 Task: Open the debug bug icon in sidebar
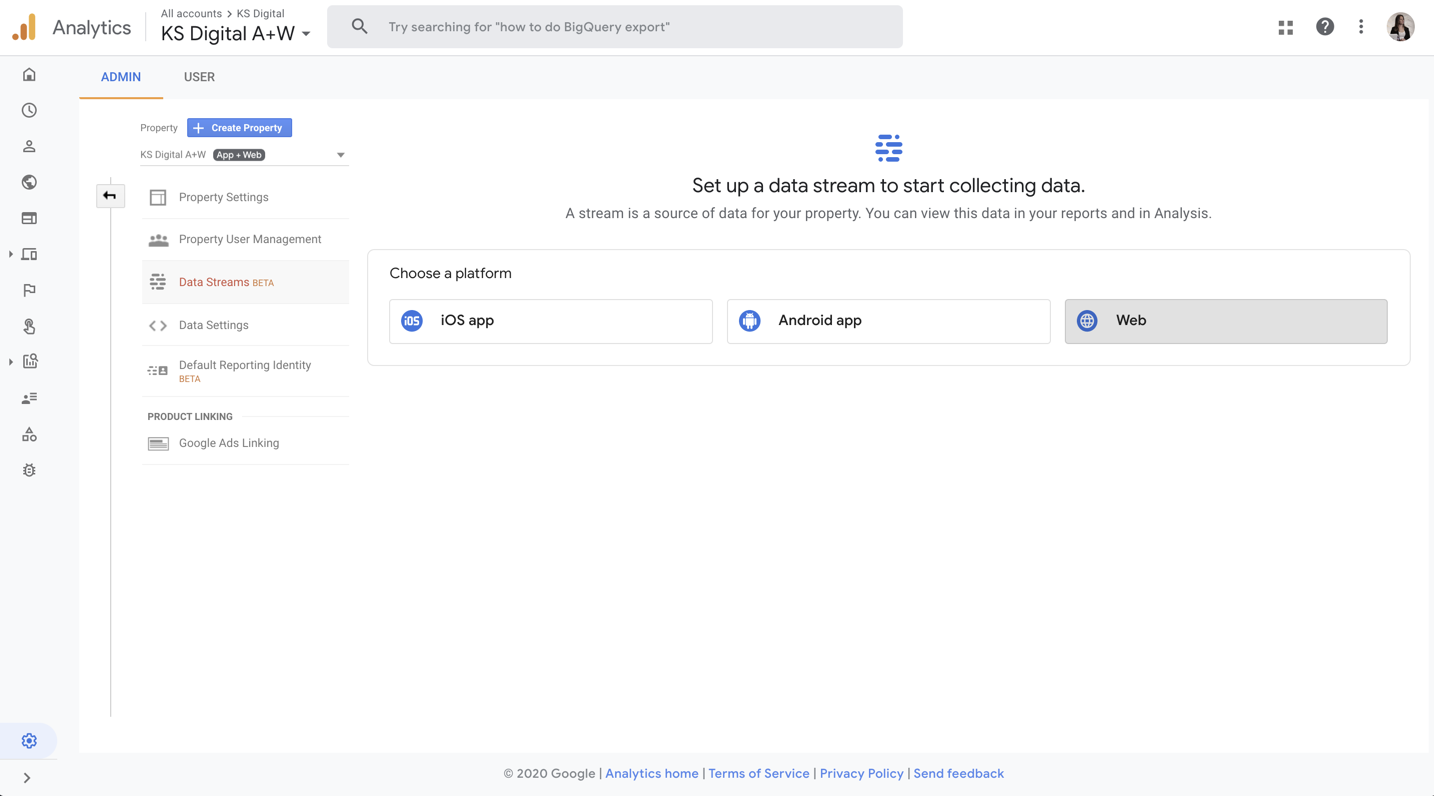click(x=29, y=470)
